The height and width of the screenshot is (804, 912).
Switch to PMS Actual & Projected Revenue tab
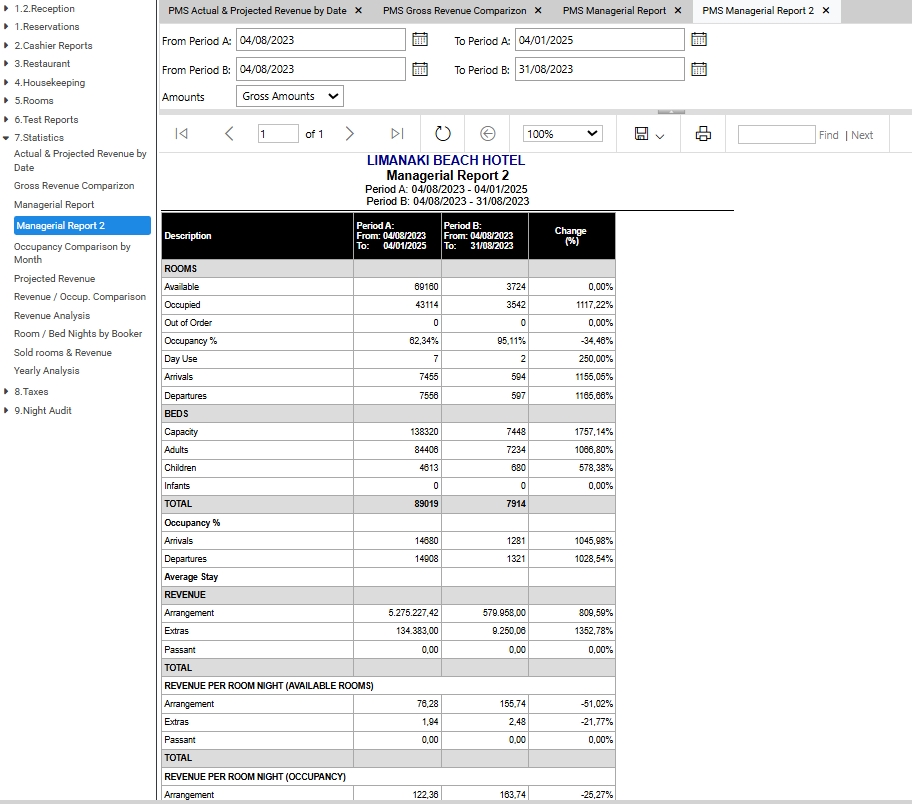[x=257, y=10]
